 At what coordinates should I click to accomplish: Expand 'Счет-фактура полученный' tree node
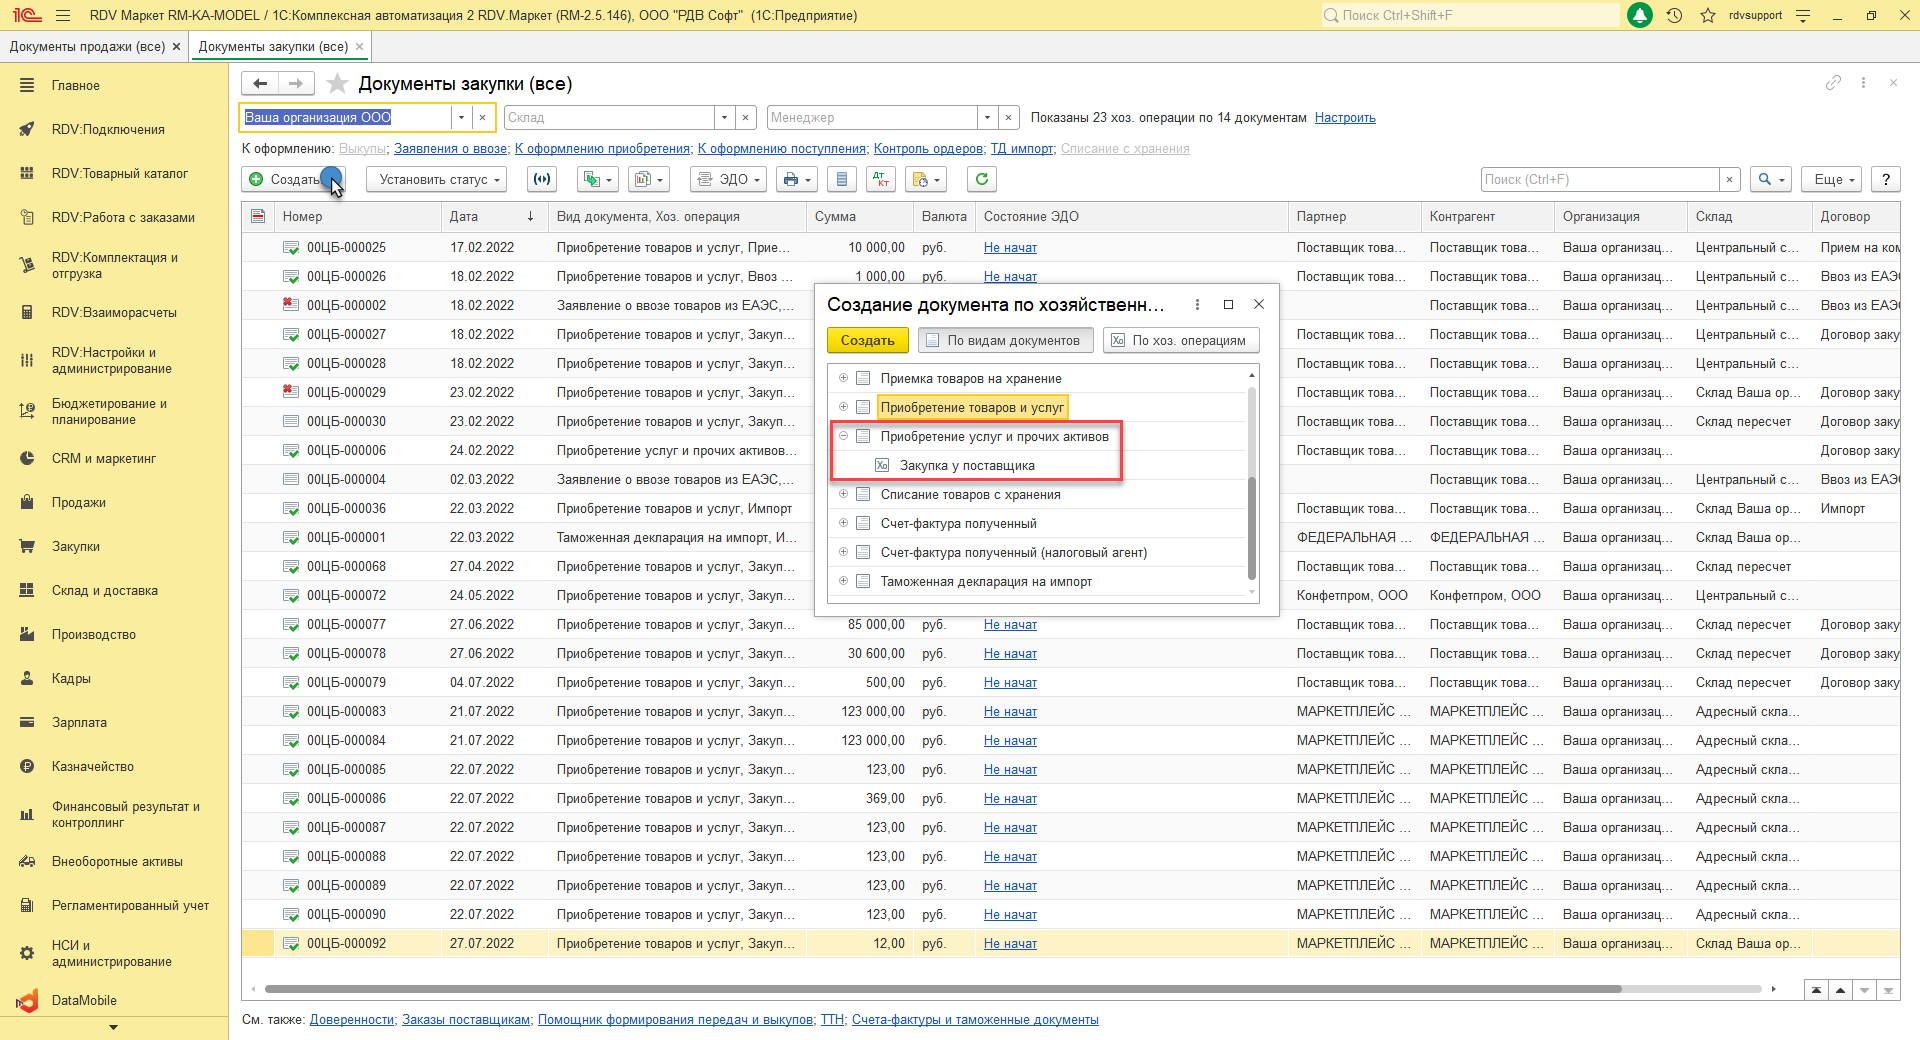[x=843, y=523]
